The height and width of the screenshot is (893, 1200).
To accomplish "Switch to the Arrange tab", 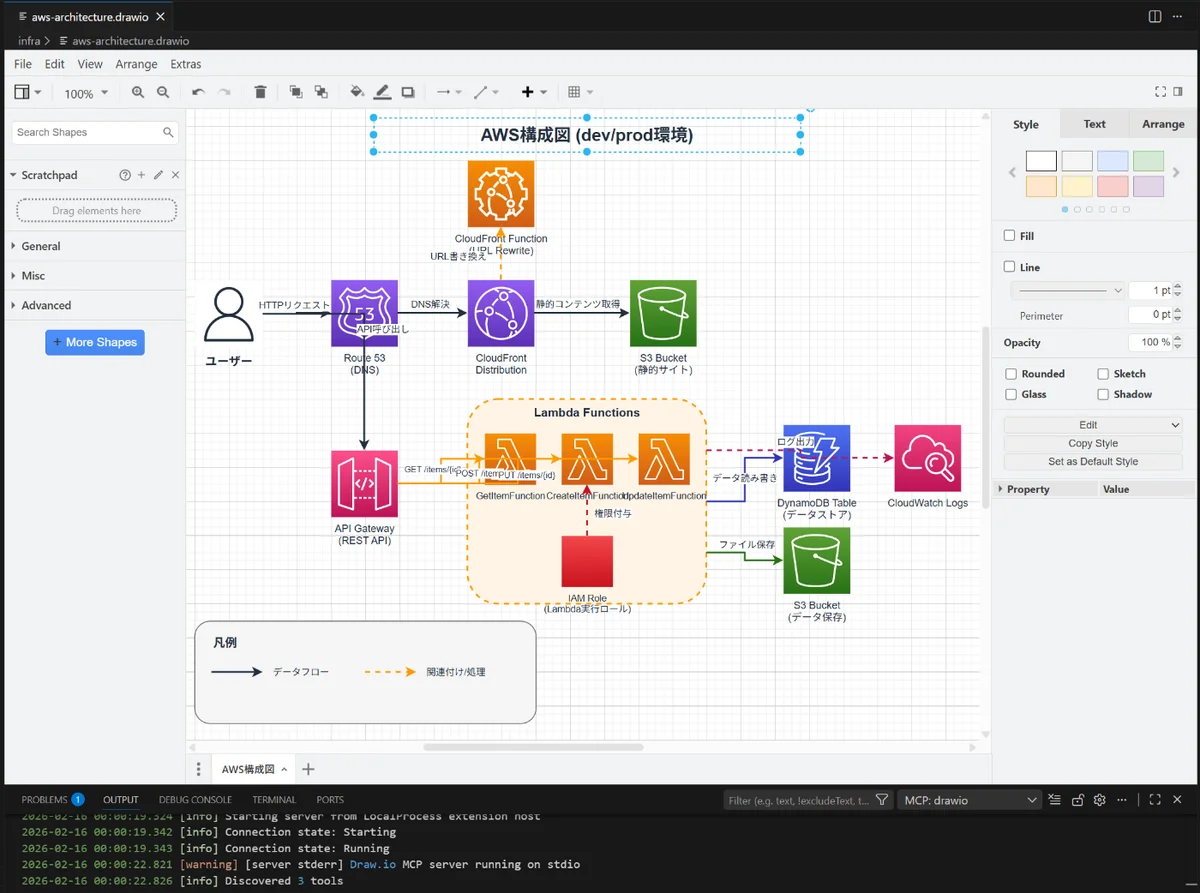I will pyautogui.click(x=1162, y=123).
